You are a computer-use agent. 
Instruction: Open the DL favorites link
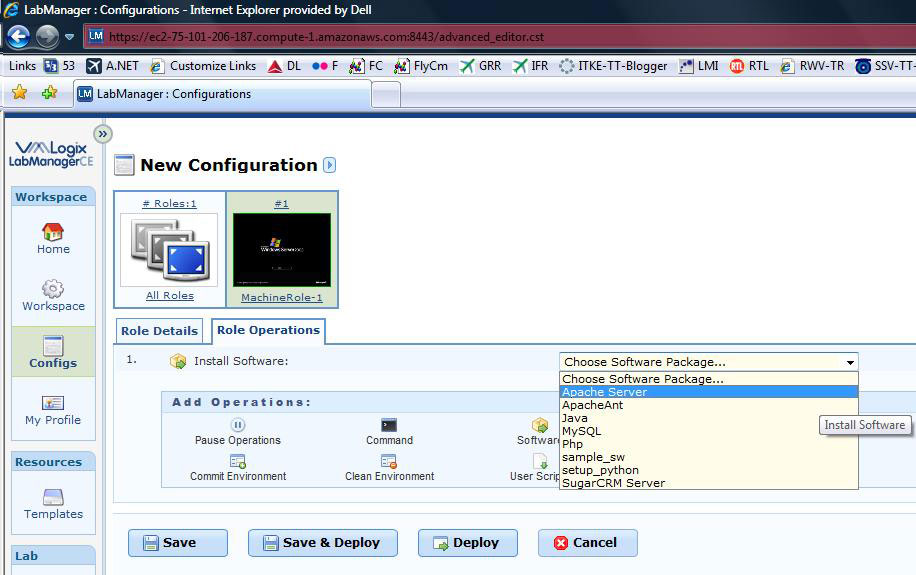coord(284,66)
